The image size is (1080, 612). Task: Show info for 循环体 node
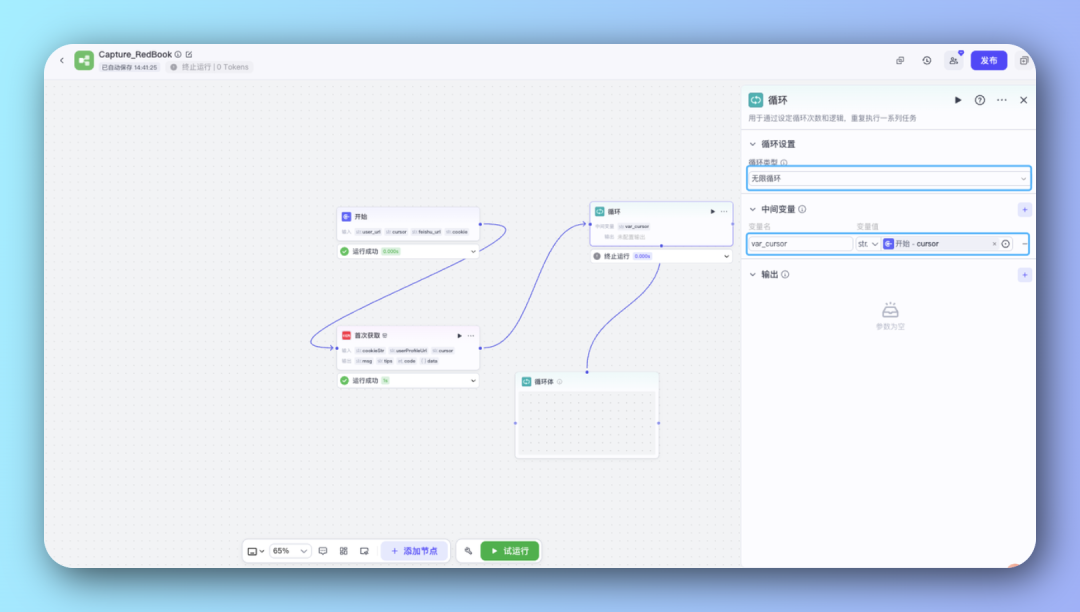coord(559,381)
